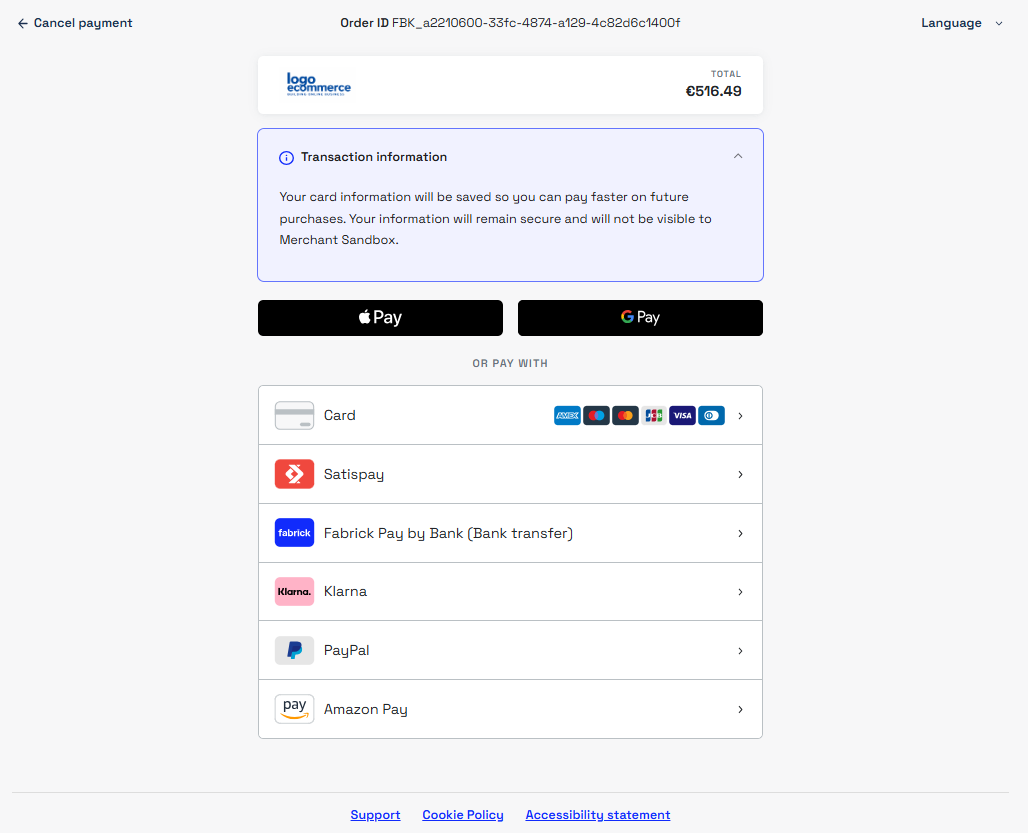Click the Order ID text at the top
This screenshot has height=833, width=1028.
pyautogui.click(x=510, y=23)
